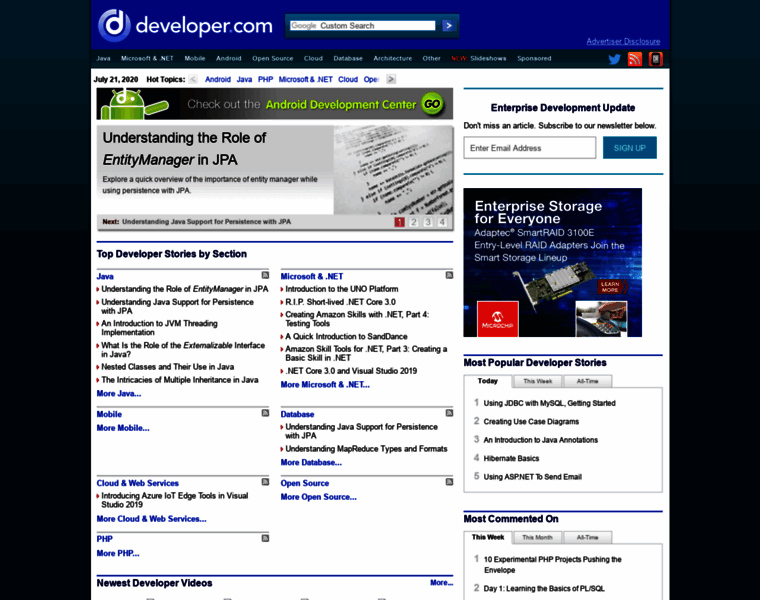The height and width of the screenshot is (600, 760).
Task: Select This Month tab in Most Commented
Action: click(538, 537)
